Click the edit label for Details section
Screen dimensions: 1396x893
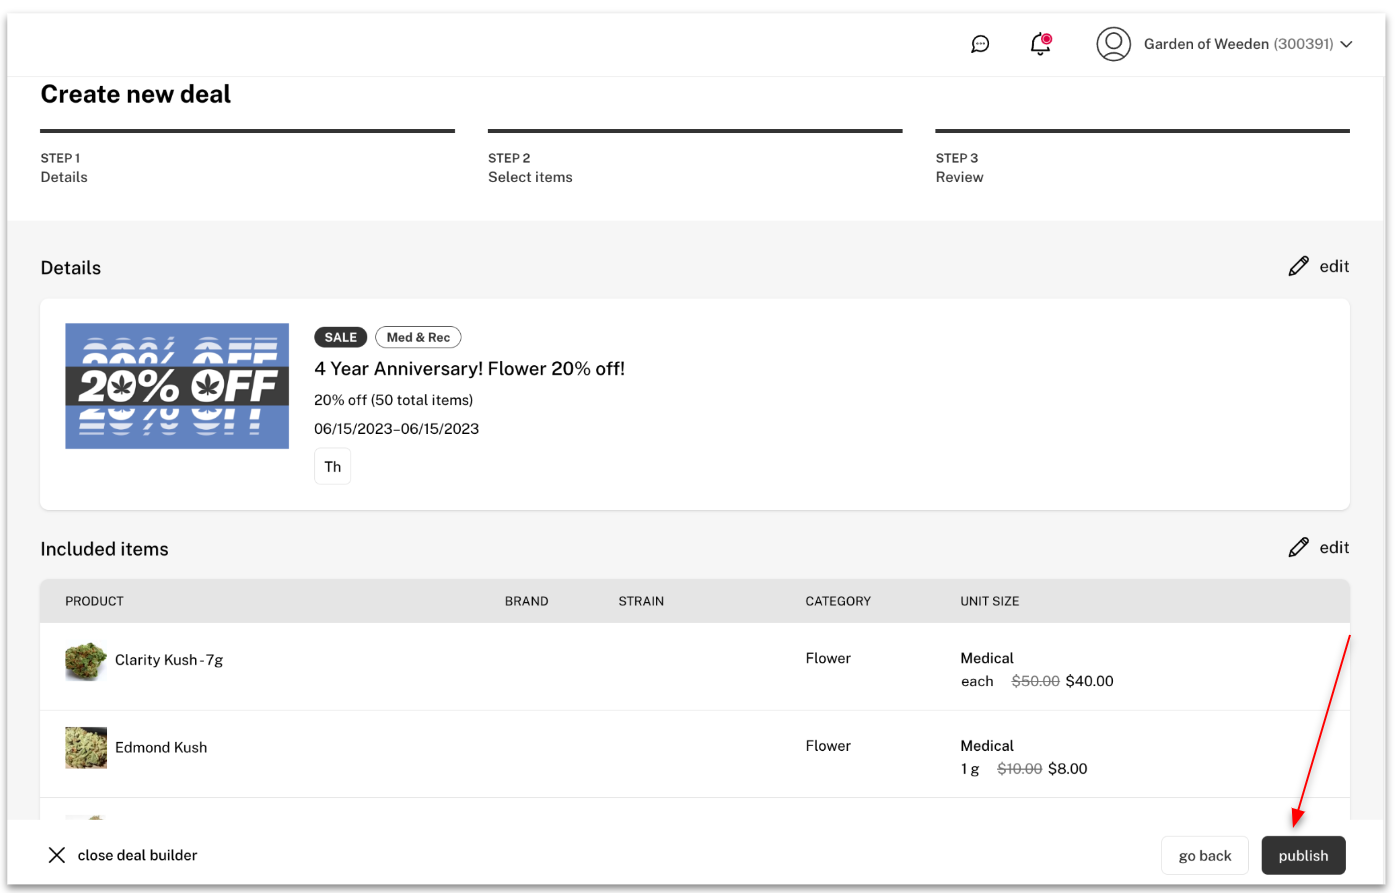[1334, 266]
